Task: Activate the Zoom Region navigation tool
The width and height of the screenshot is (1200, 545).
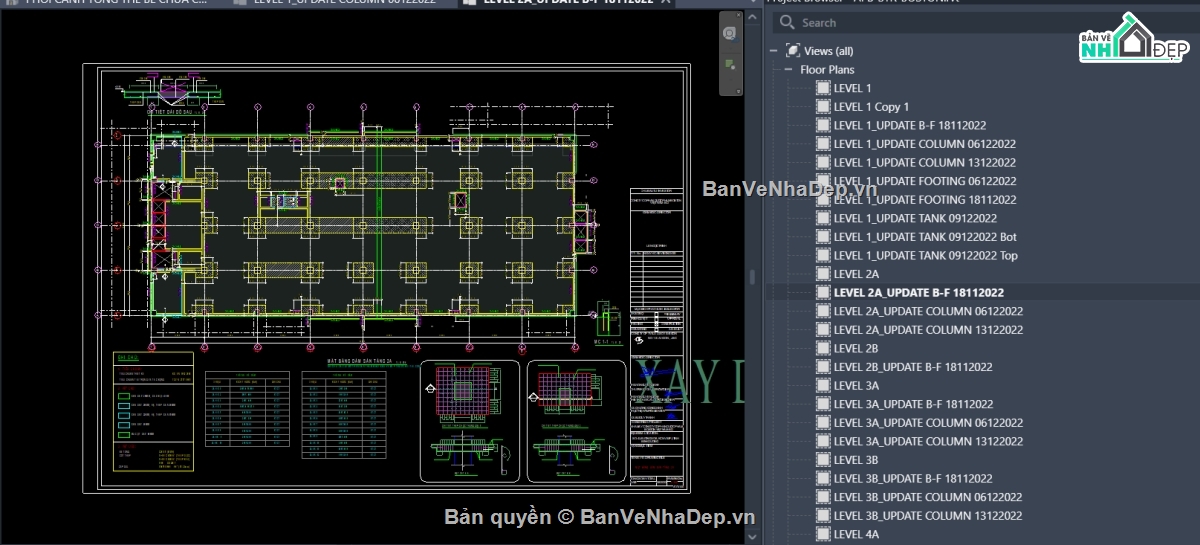Action: (731, 65)
